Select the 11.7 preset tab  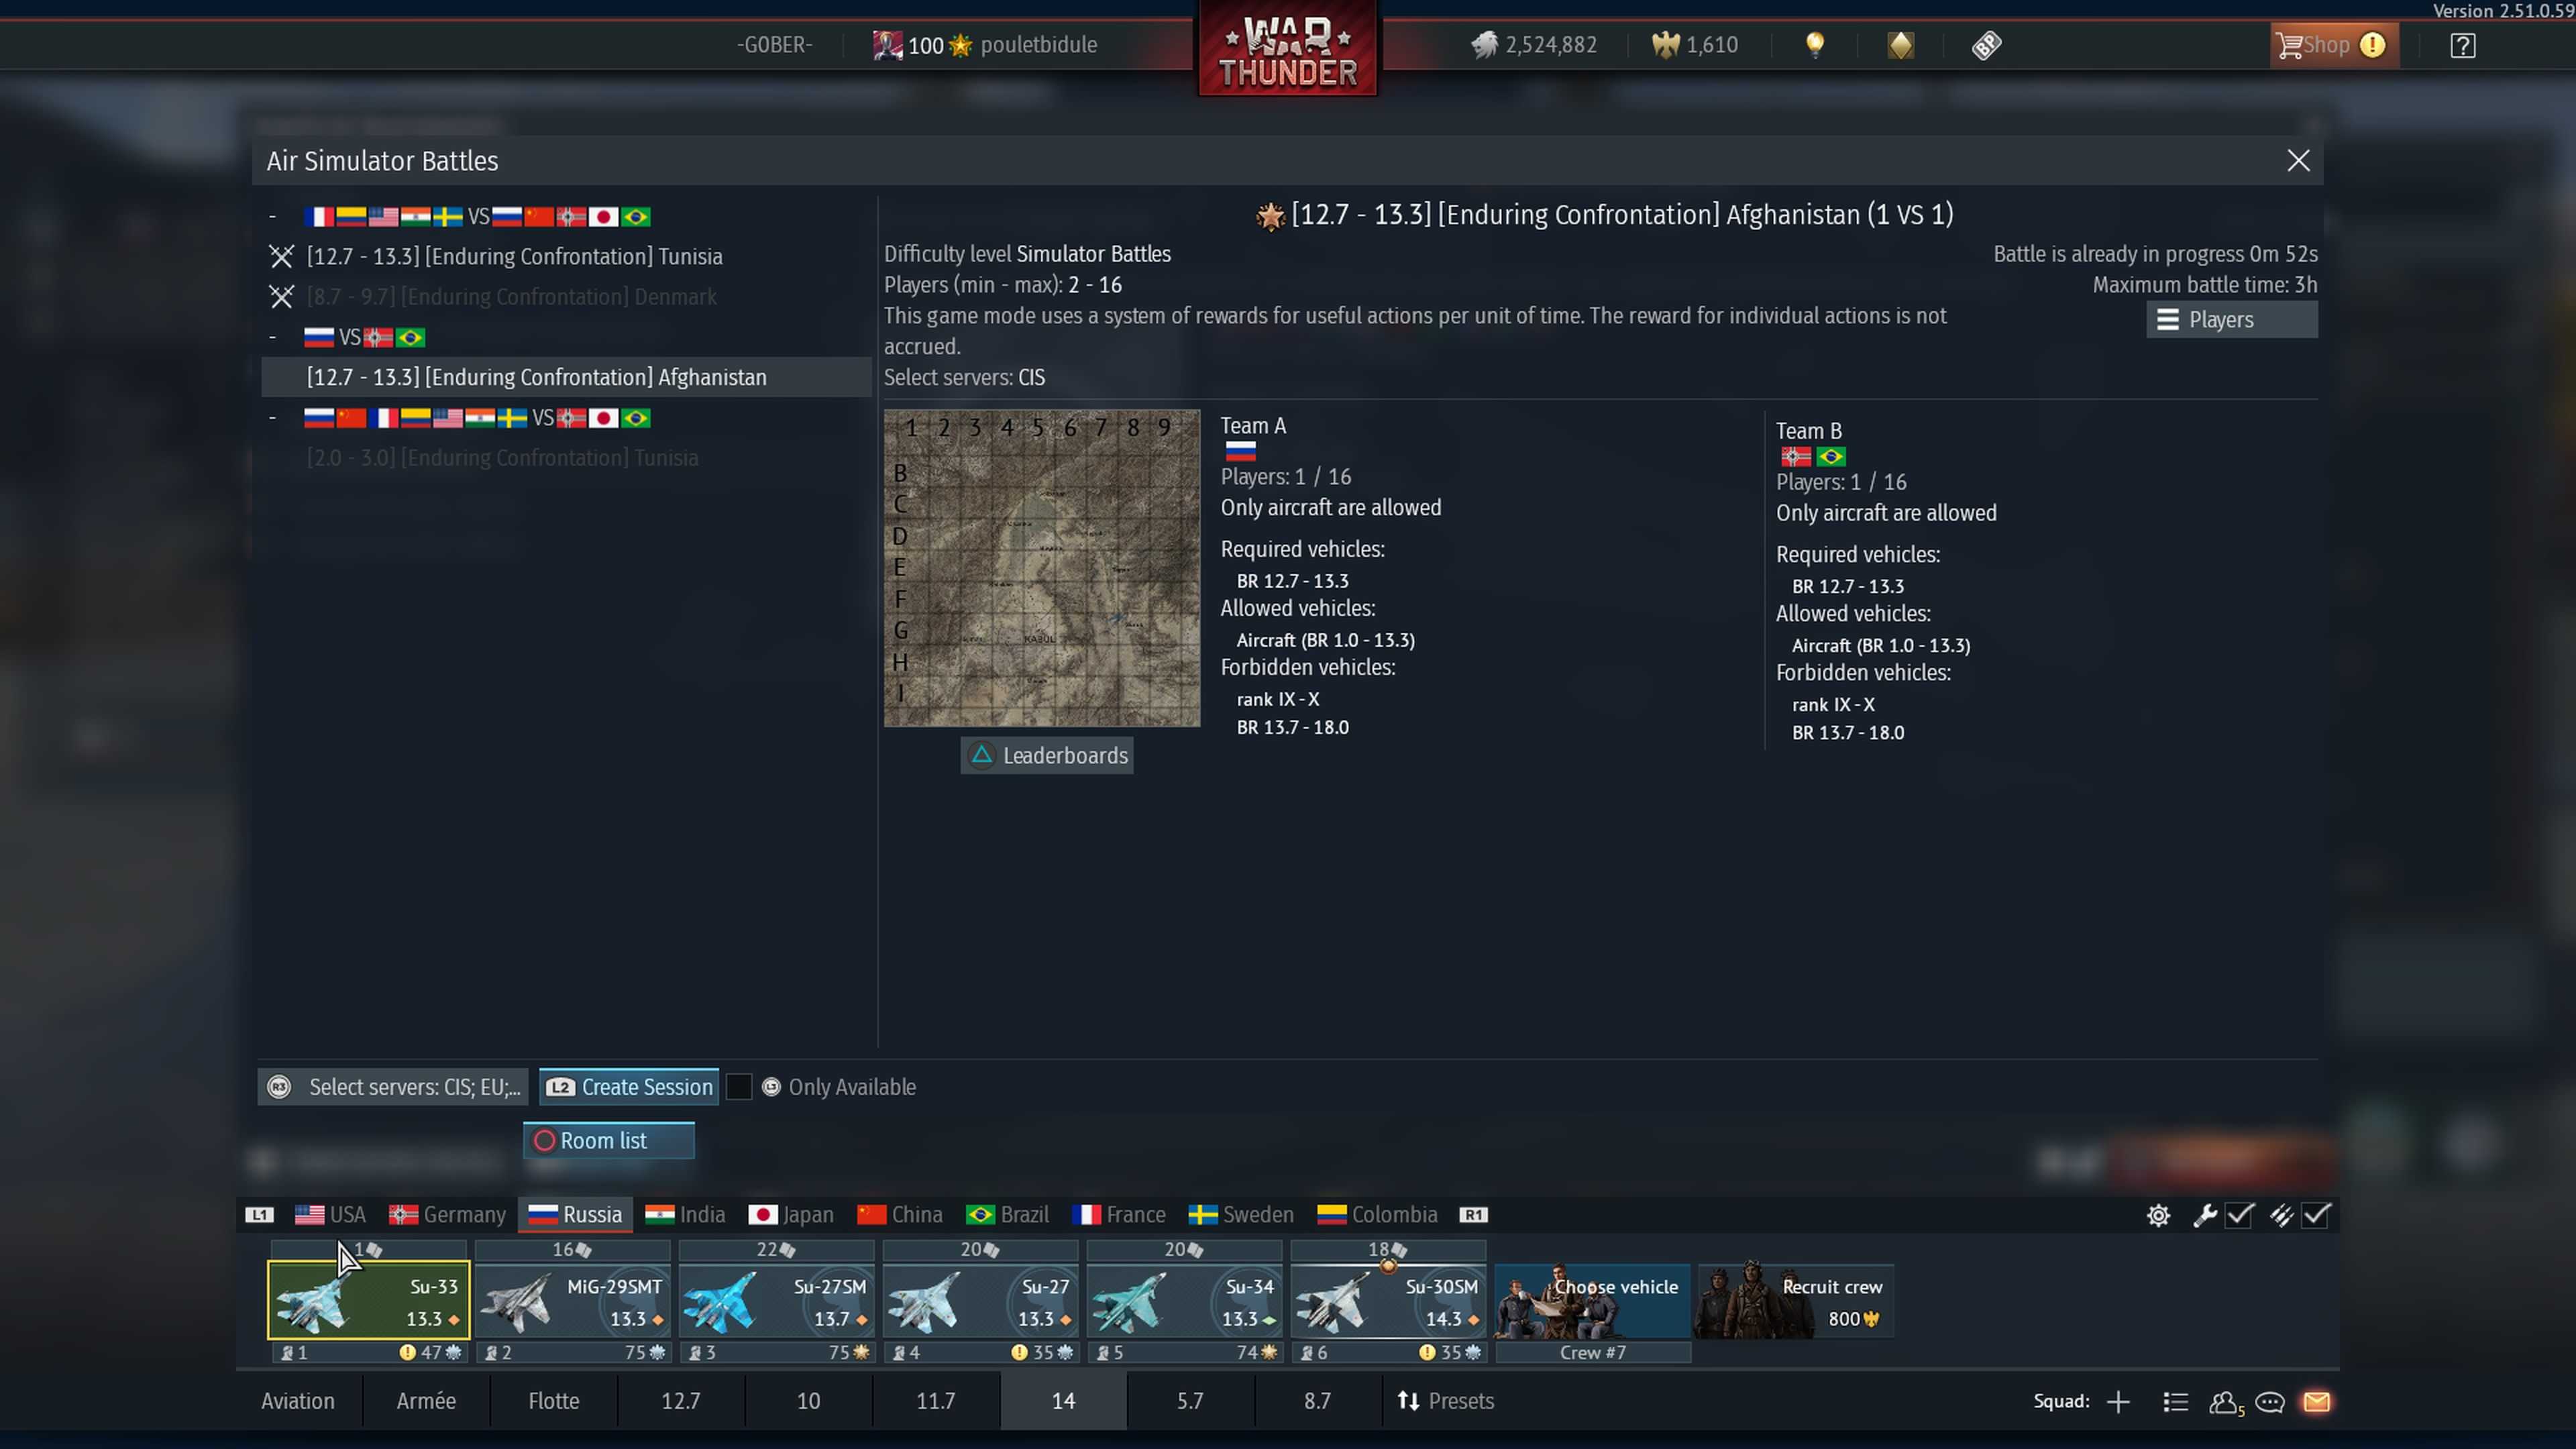pyautogui.click(x=935, y=1401)
